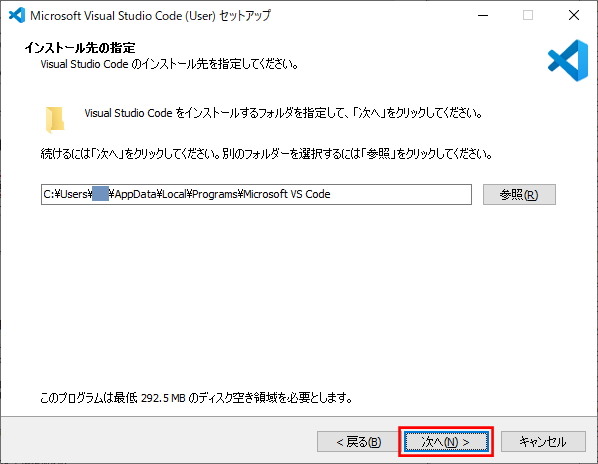The height and width of the screenshot is (464, 598).
Task: Click the < 戻る(B) button
Action: 358,442
